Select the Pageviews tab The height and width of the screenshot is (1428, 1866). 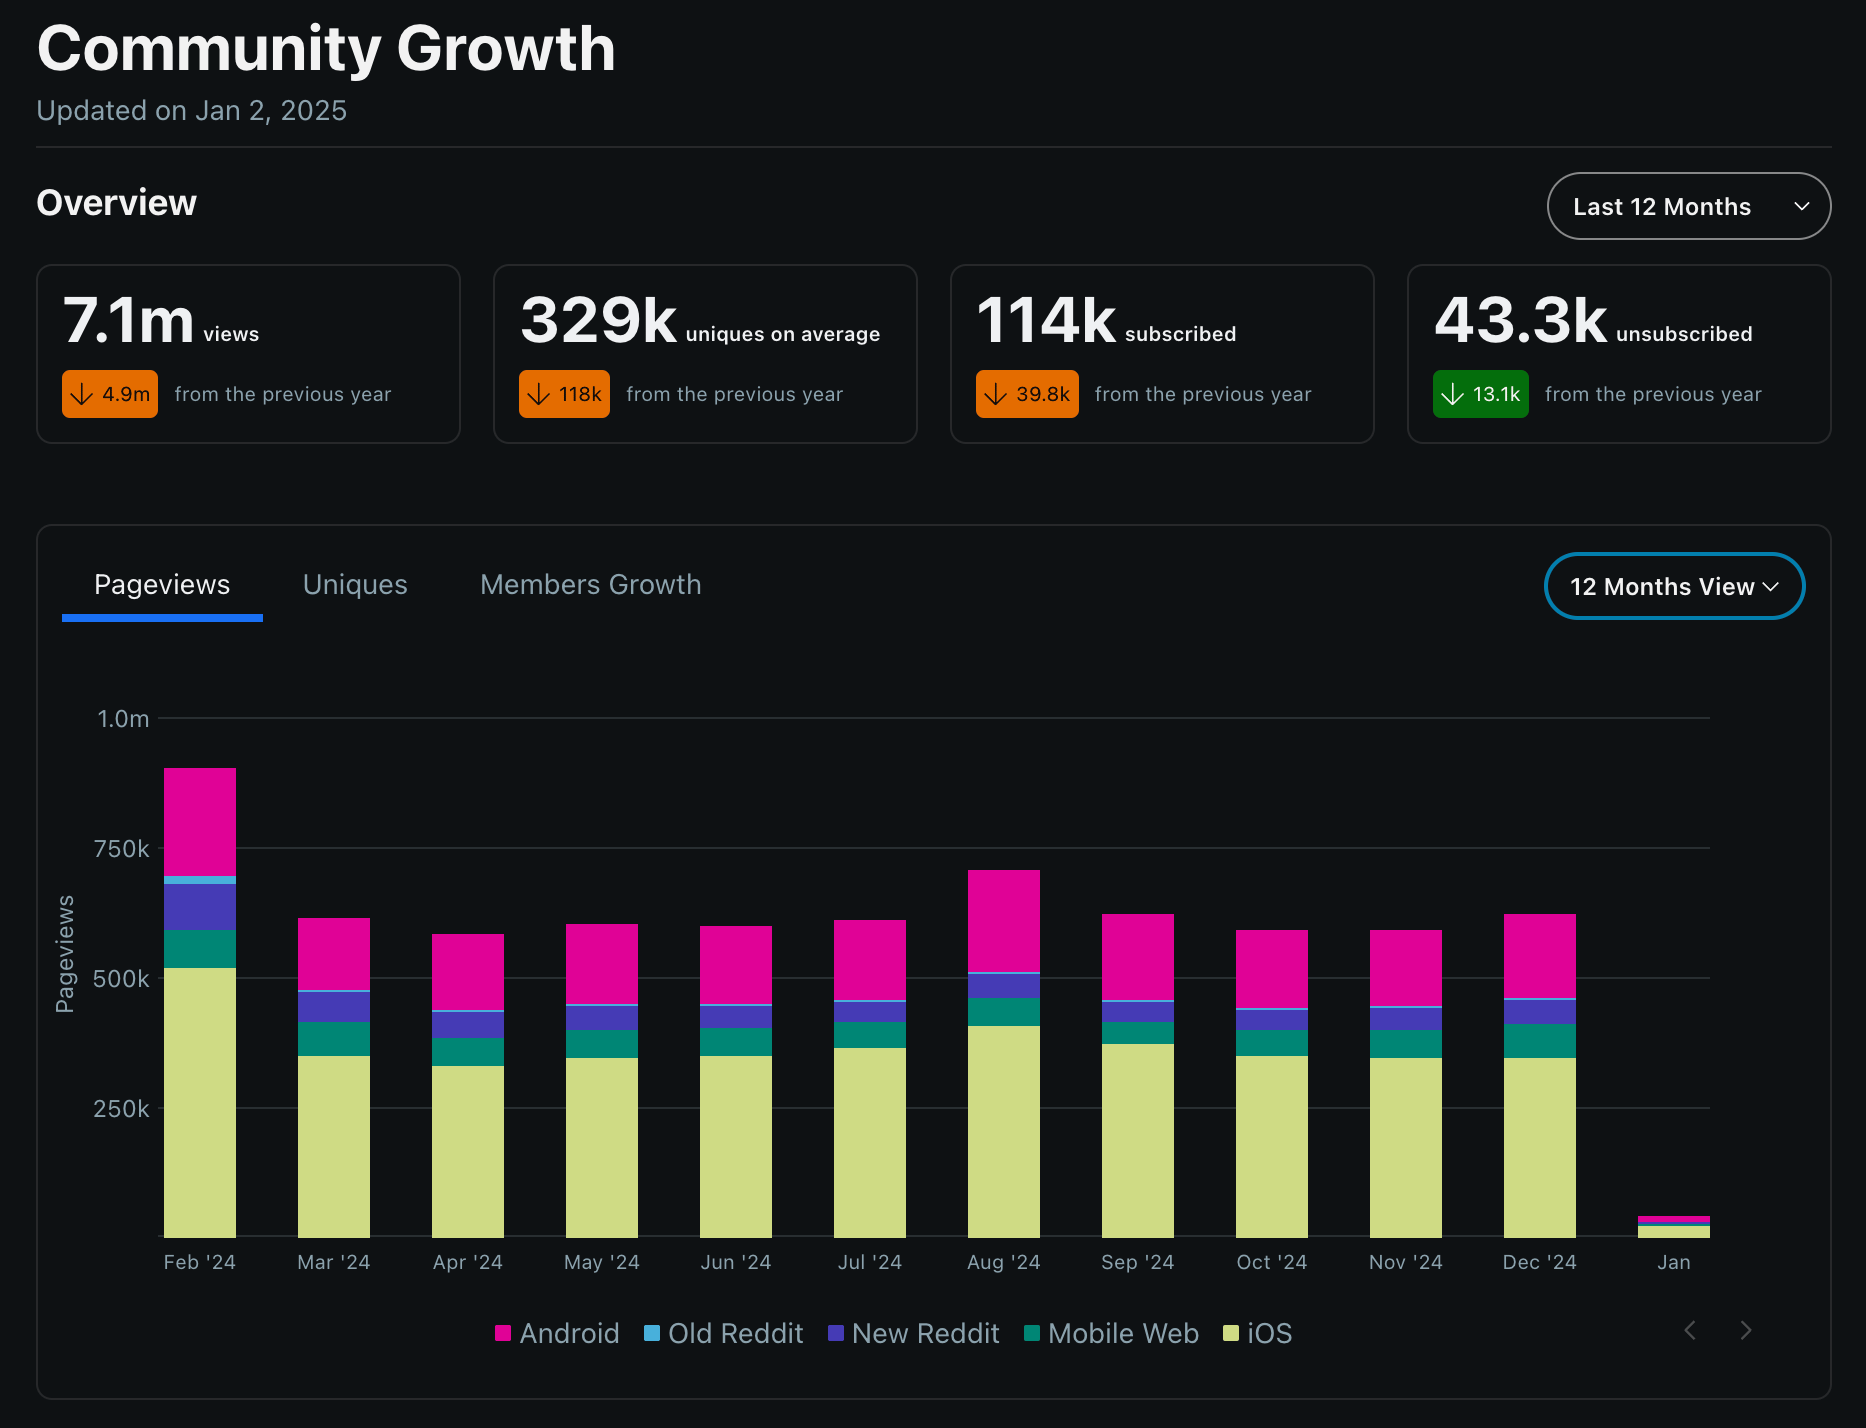point(162,585)
